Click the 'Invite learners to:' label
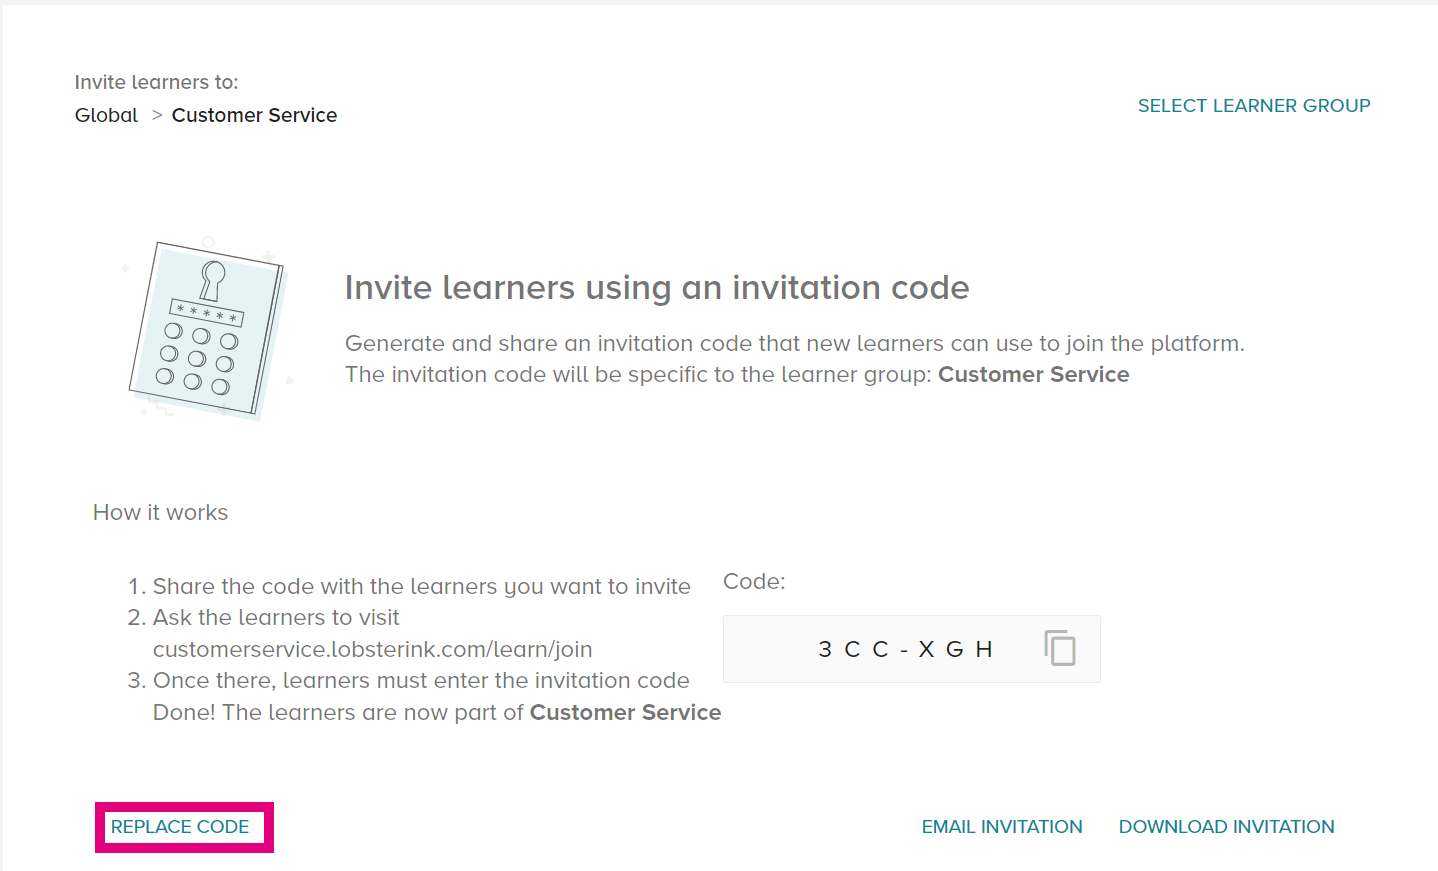The height and width of the screenshot is (871, 1438). click(156, 82)
